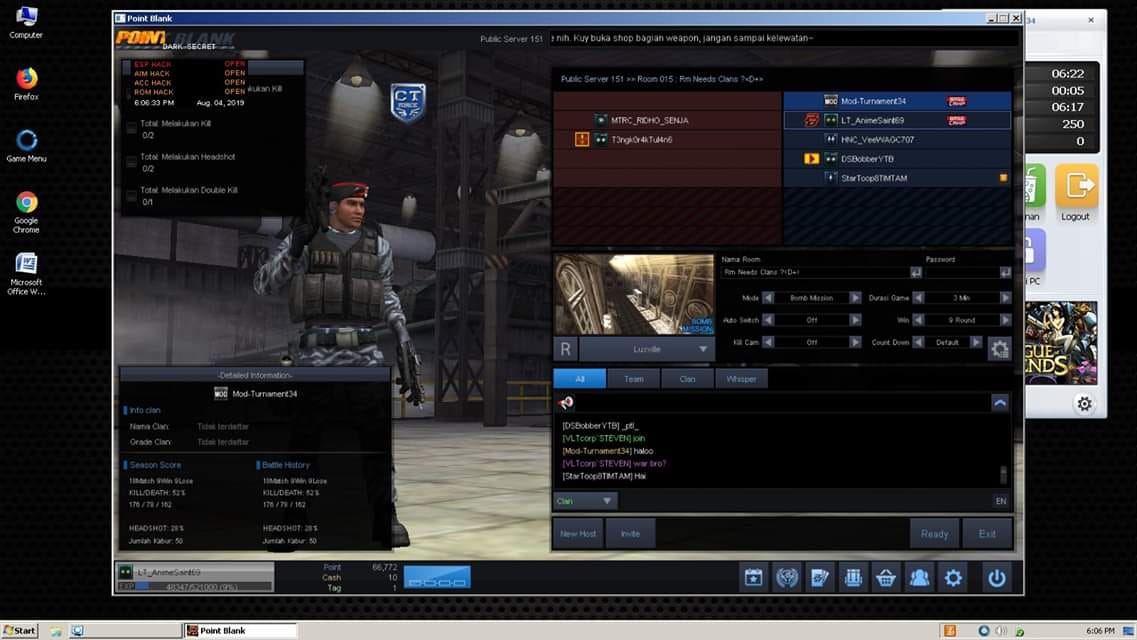Open the Clan chat channel dropdown
Viewport: 1137px width, 640px height.
tap(585, 501)
